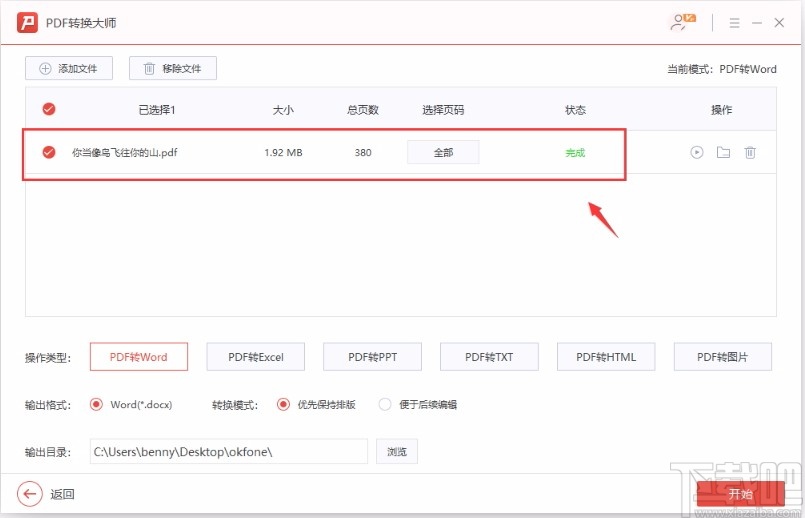Select the 优先保持排版 conversion mode
This screenshot has width=805, height=518.
pyautogui.click(x=283, y=405)
